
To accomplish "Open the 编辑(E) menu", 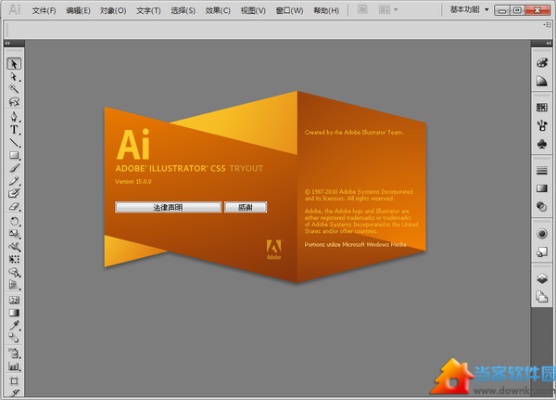I will [x=78, y=11].
